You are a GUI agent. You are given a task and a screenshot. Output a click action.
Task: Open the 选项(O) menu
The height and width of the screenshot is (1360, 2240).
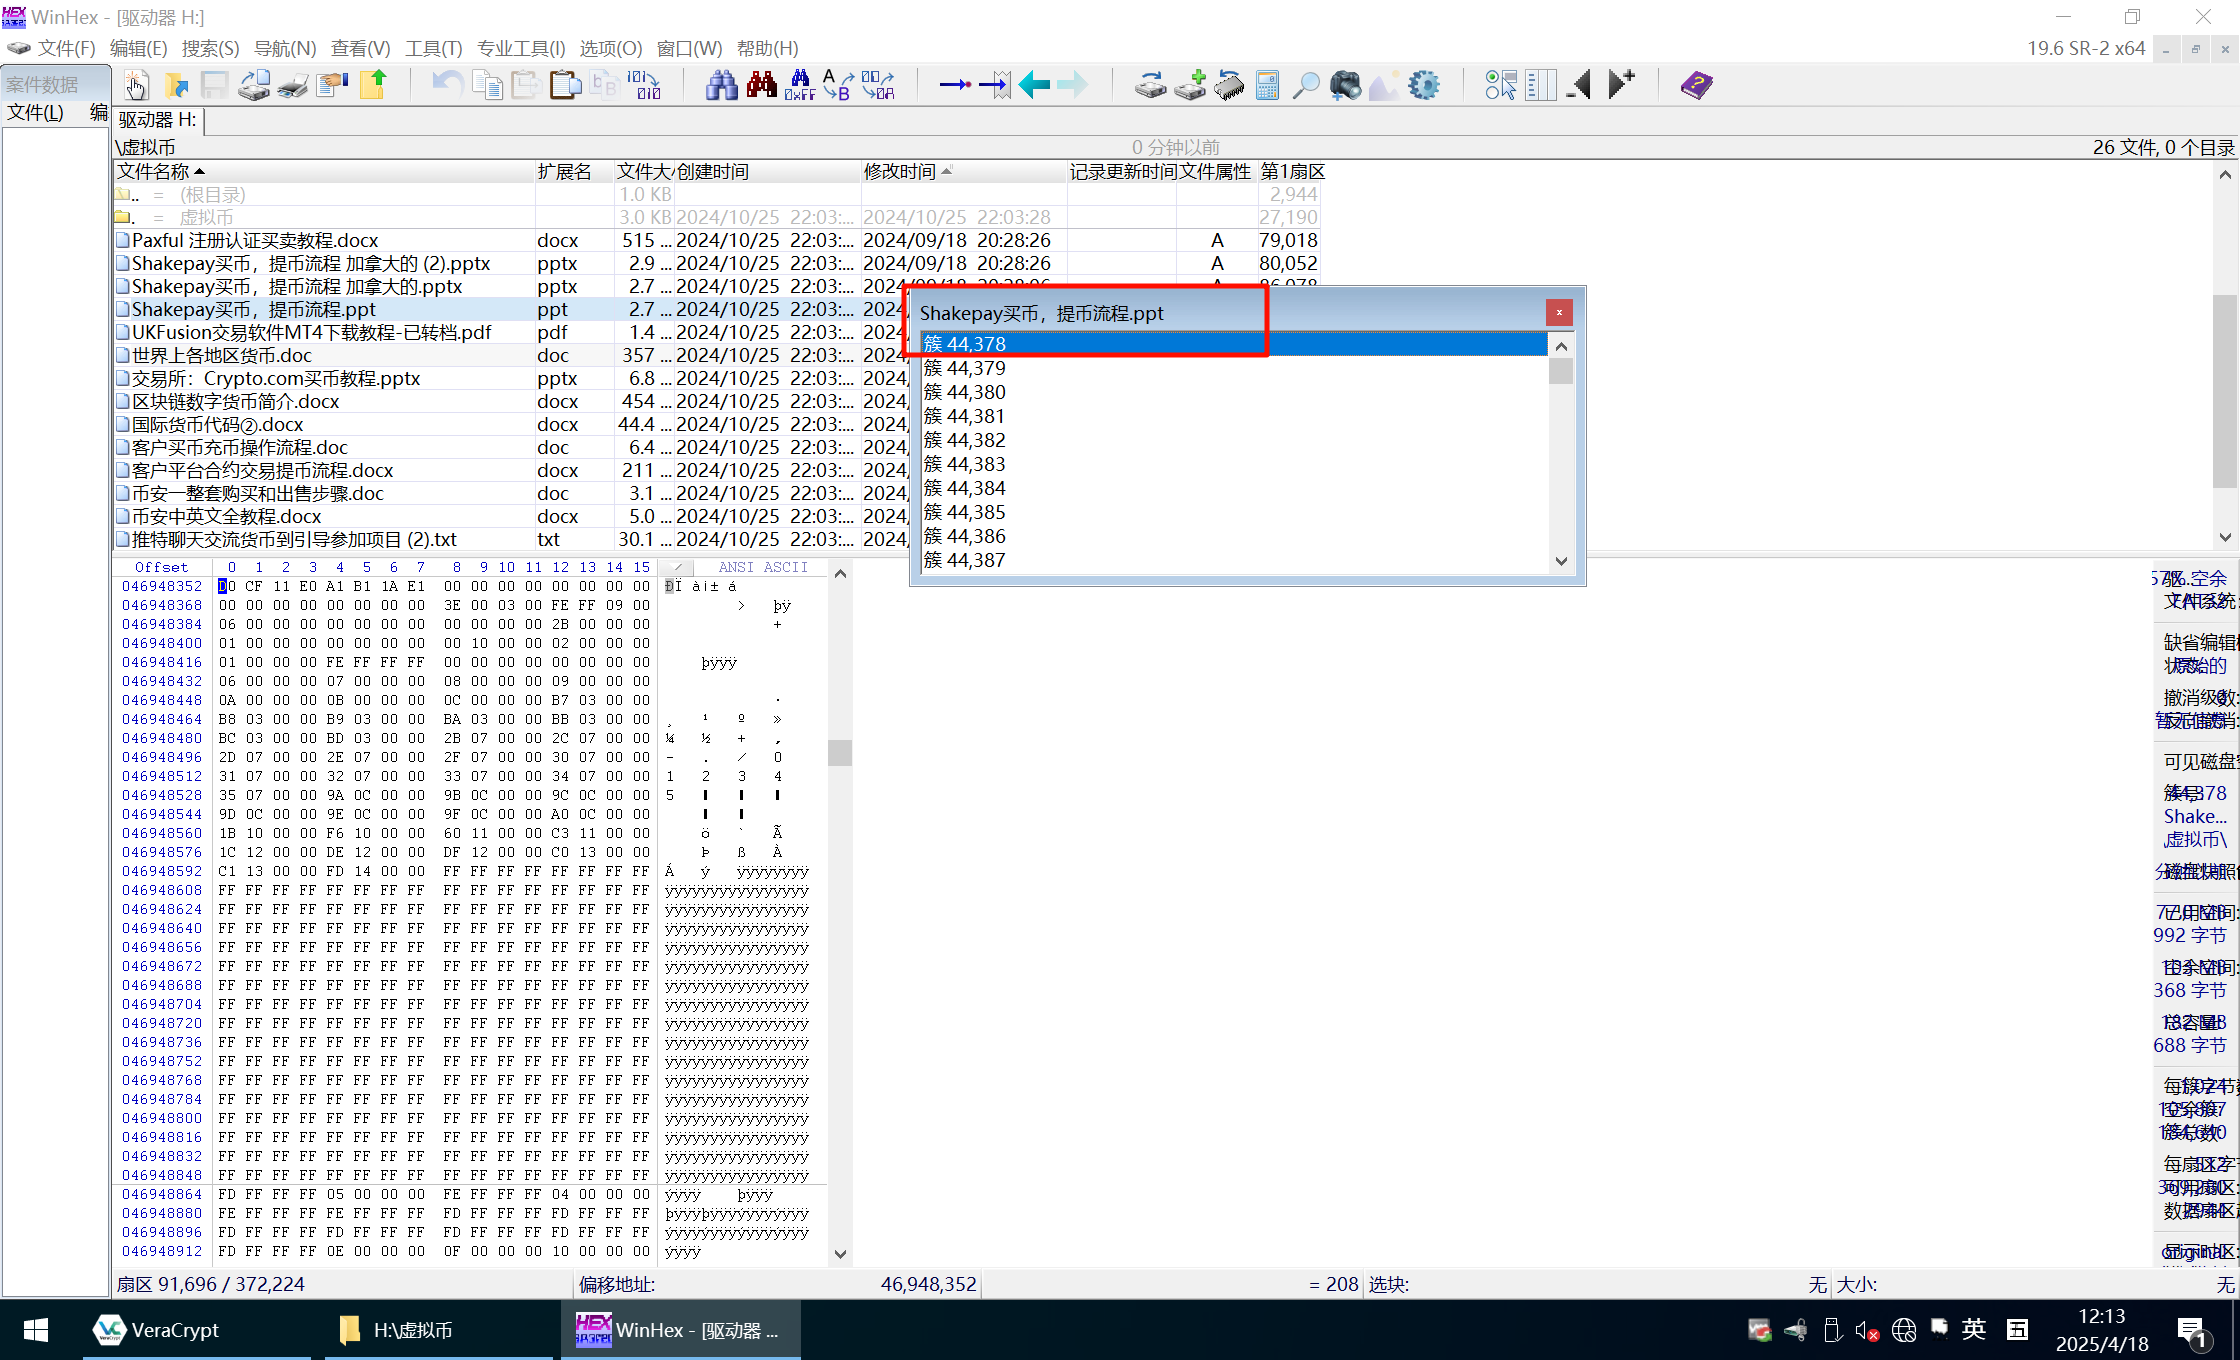coord(611,48)
